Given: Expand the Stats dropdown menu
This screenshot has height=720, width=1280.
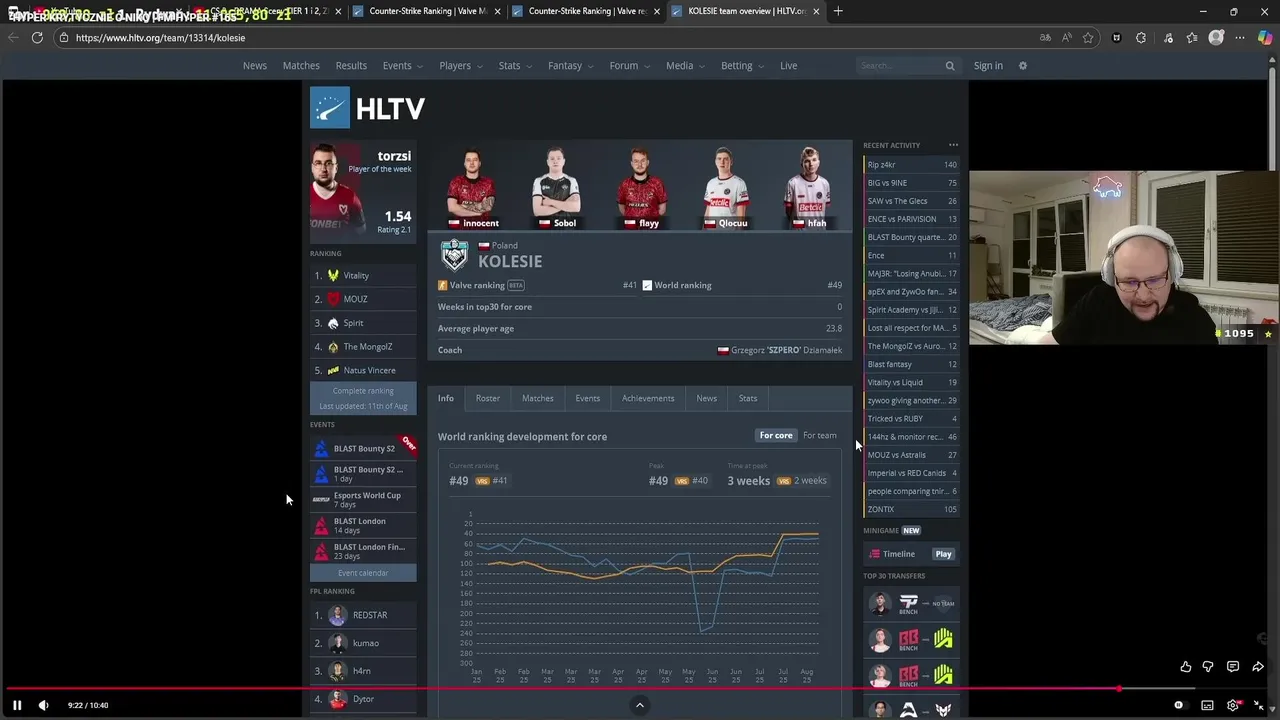Looking at the screenshot, I should click(x=515, y=66).
